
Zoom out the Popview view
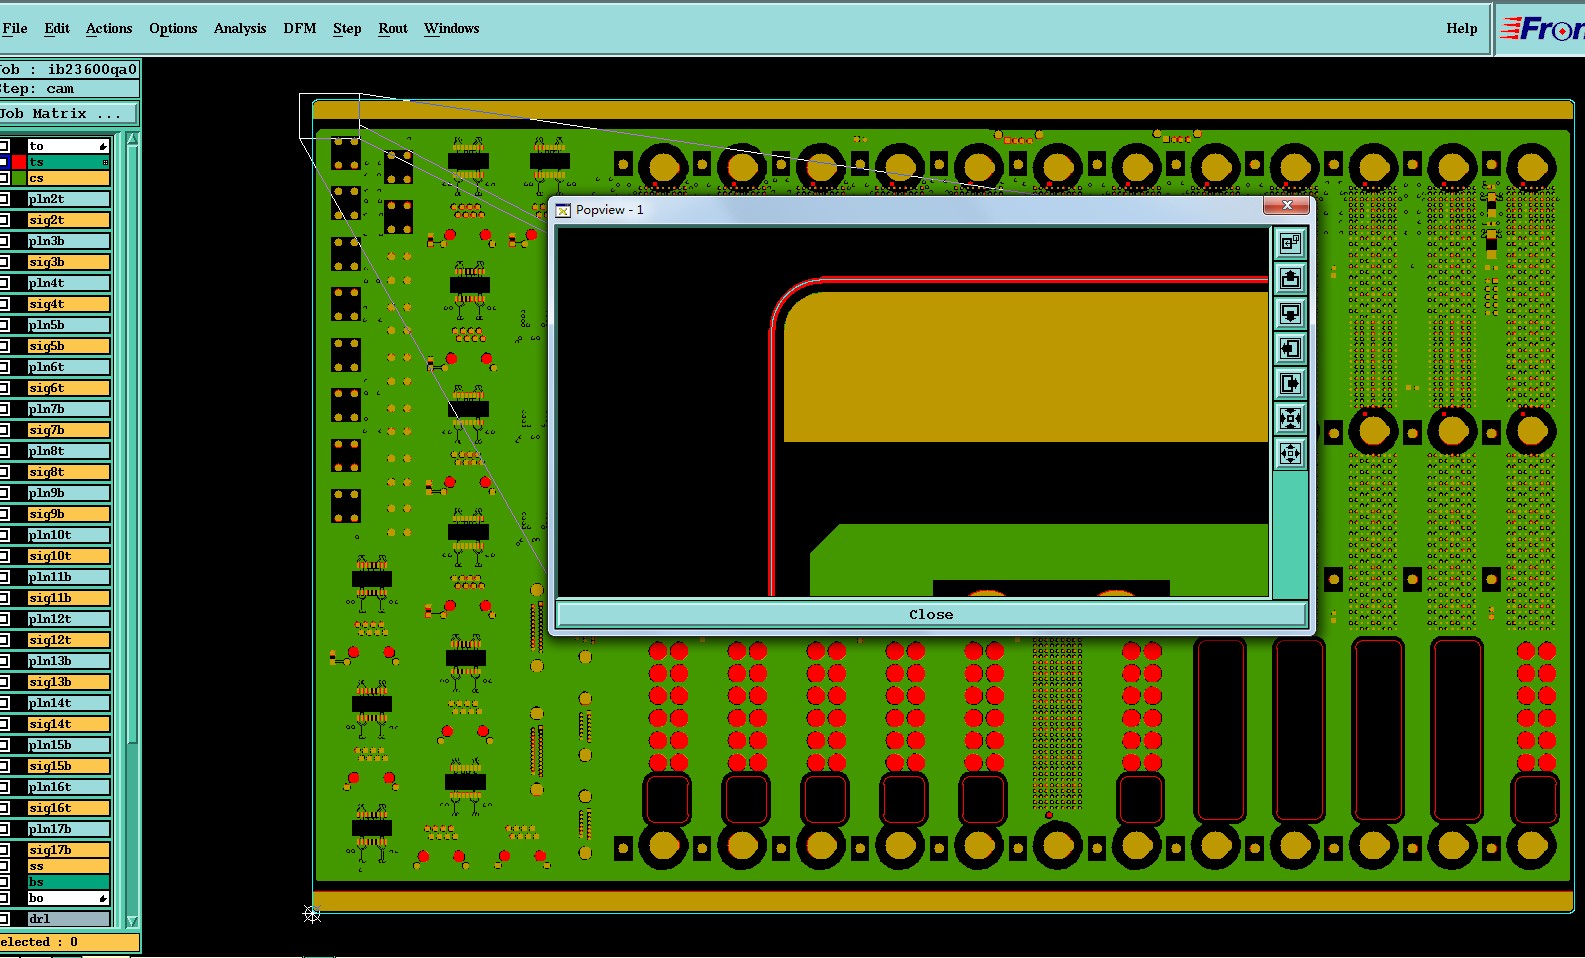(1290, 453)
